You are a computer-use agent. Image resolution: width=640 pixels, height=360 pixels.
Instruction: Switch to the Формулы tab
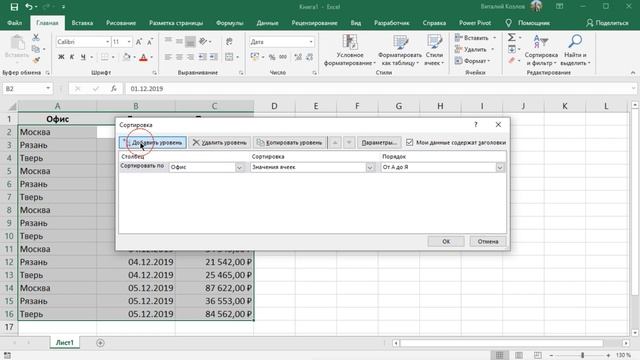tap(229, 23)
